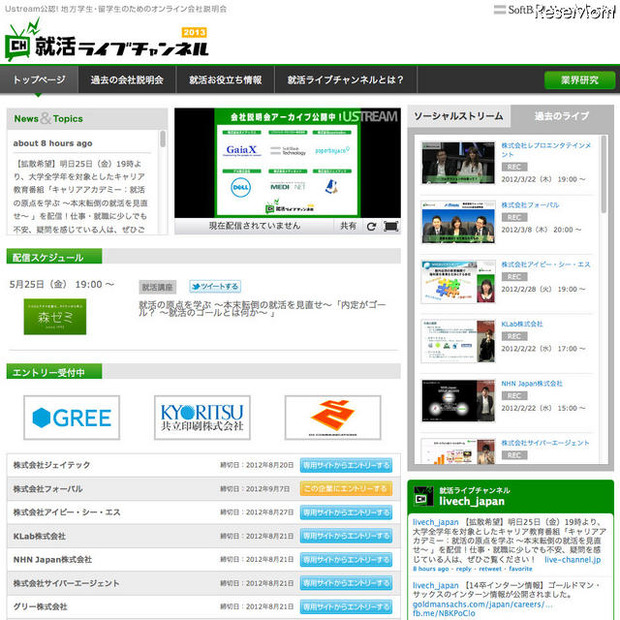This screenshot has width=620, height=620.
Task: Select the ソーシャルストリーム tab
Action: click(459, 116)
